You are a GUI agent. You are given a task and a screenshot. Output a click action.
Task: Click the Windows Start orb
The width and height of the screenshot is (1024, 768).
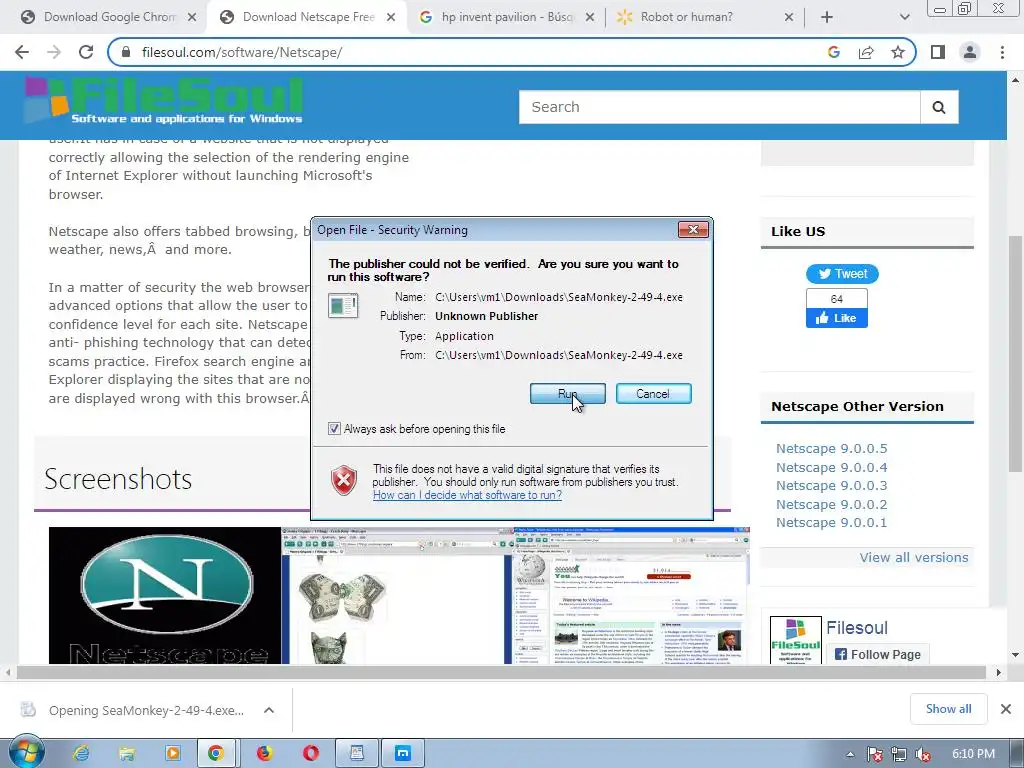(x=26, y=753)
